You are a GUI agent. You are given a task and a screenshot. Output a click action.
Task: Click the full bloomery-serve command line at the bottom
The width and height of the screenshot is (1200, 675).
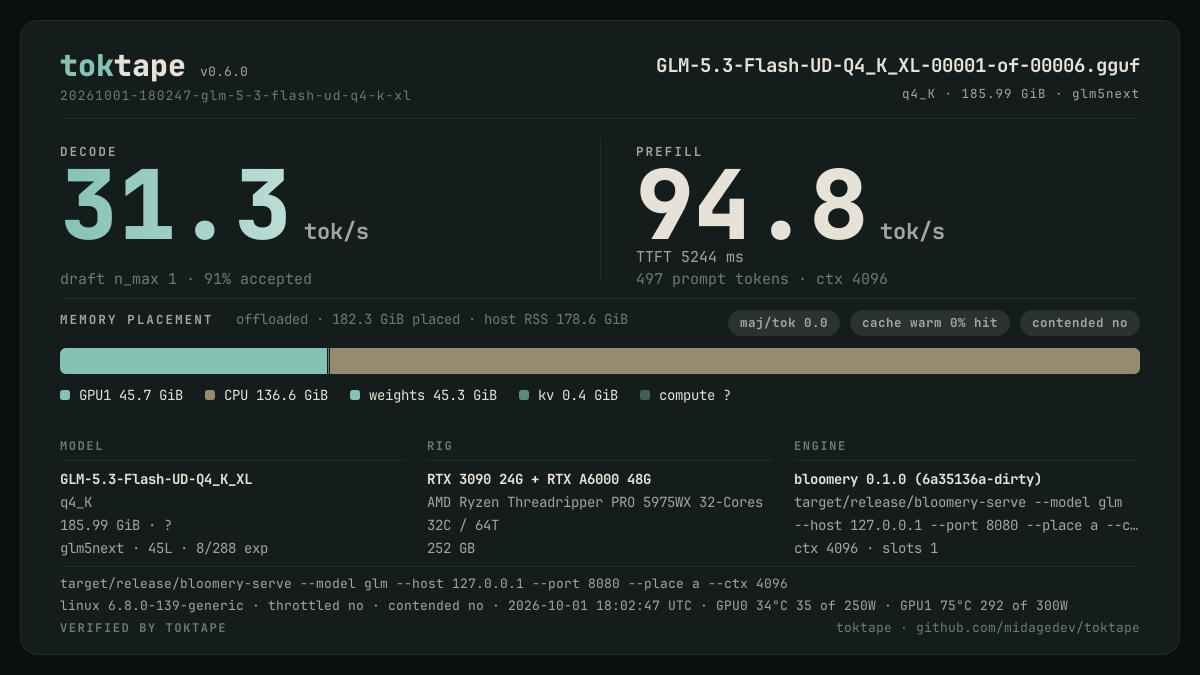pyautogui.click(x=424, y=584)
